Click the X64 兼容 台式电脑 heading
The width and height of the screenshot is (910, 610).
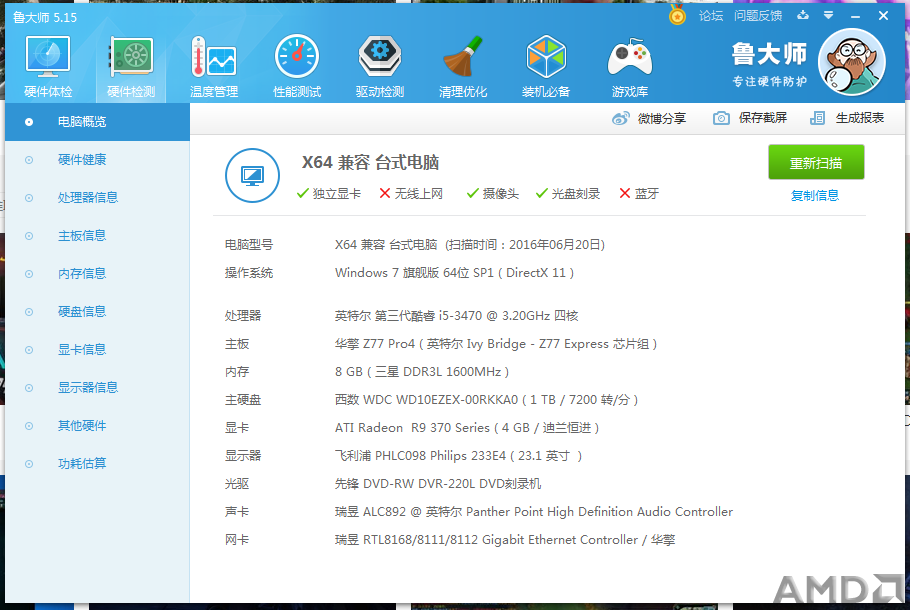pos(370,163)
